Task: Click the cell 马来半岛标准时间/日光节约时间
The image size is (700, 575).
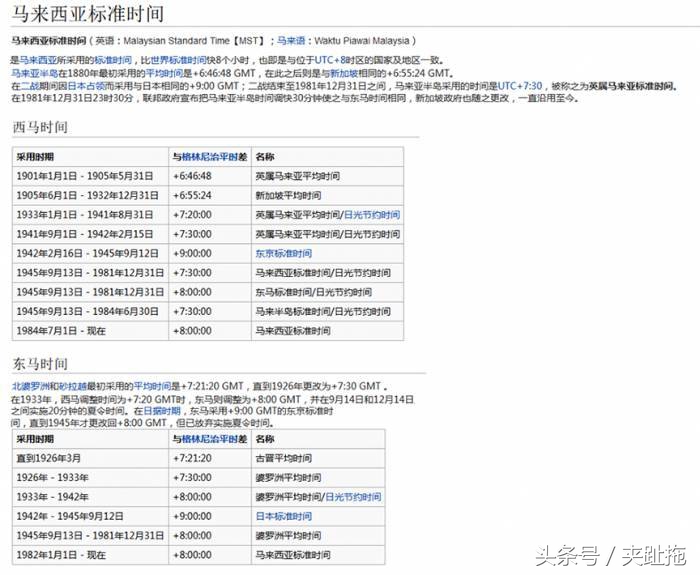Action: (x=328, y=312)
